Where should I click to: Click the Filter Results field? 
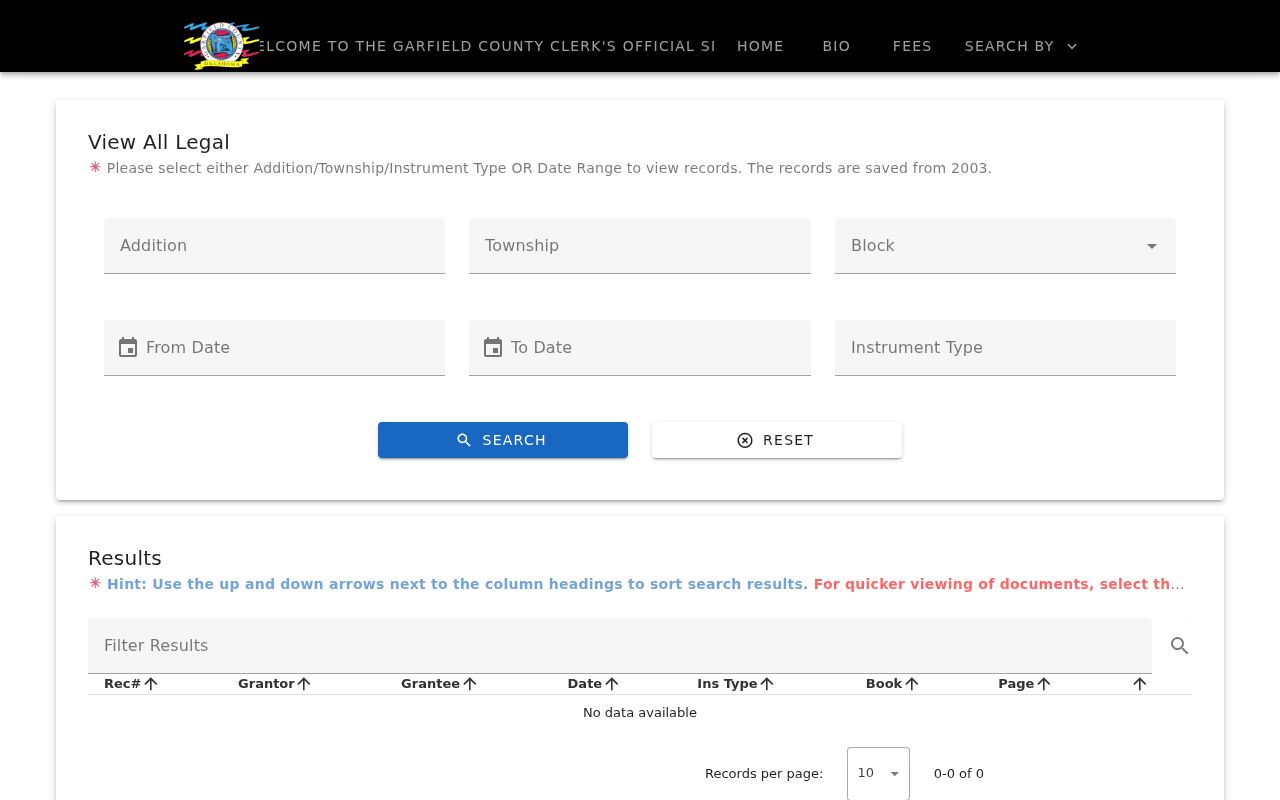coord(620,646)
